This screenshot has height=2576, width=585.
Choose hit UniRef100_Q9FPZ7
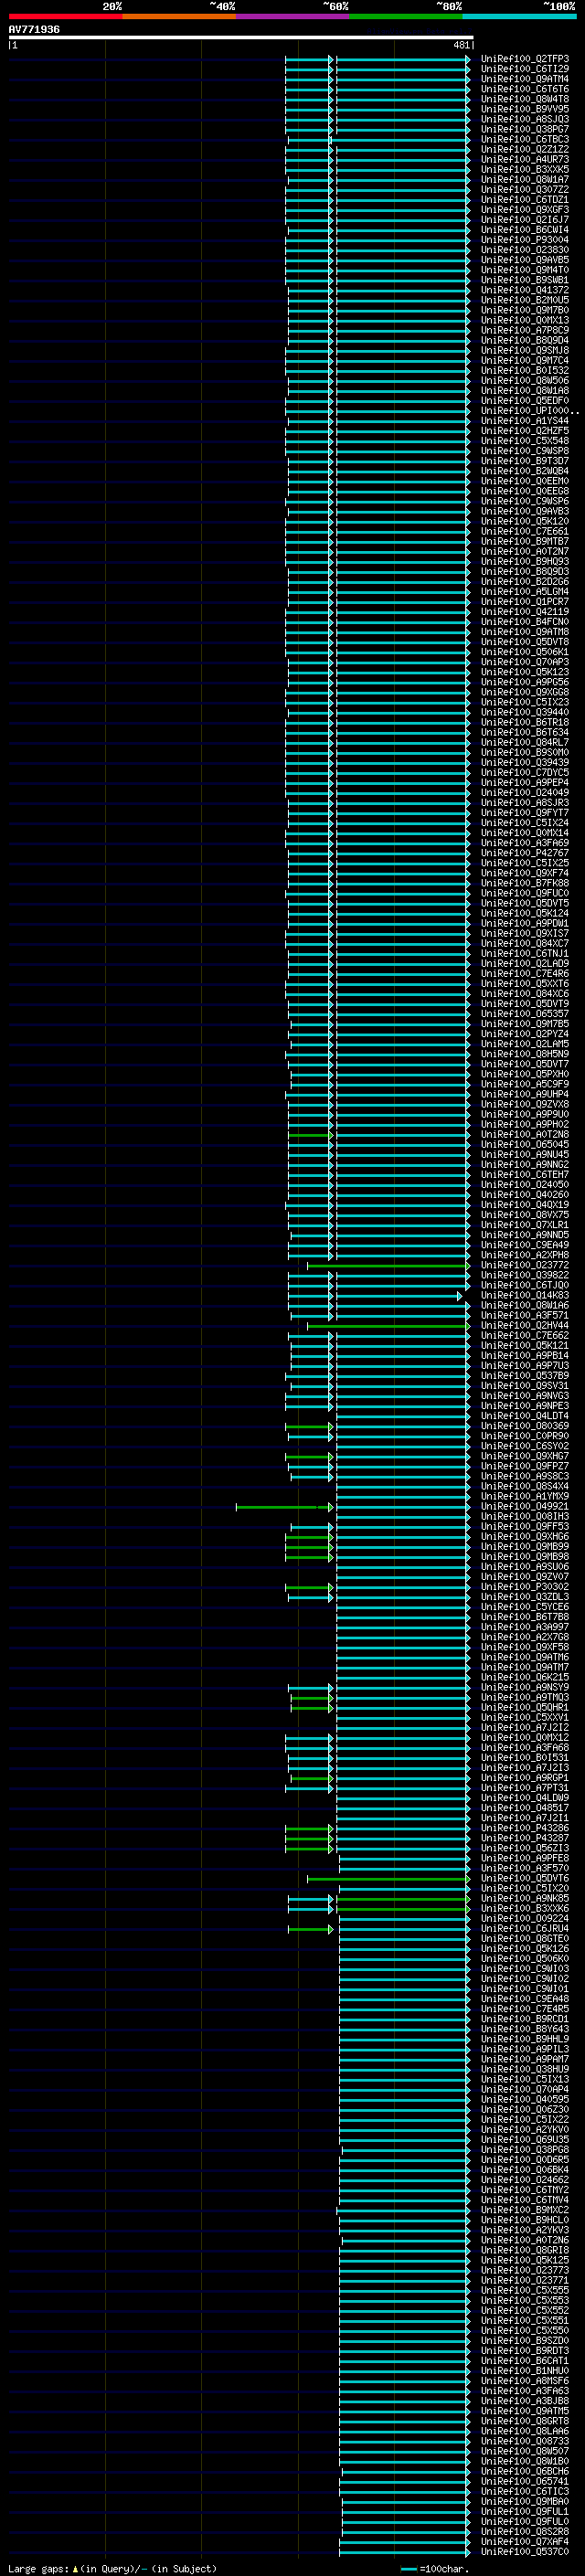[524, 1466]
